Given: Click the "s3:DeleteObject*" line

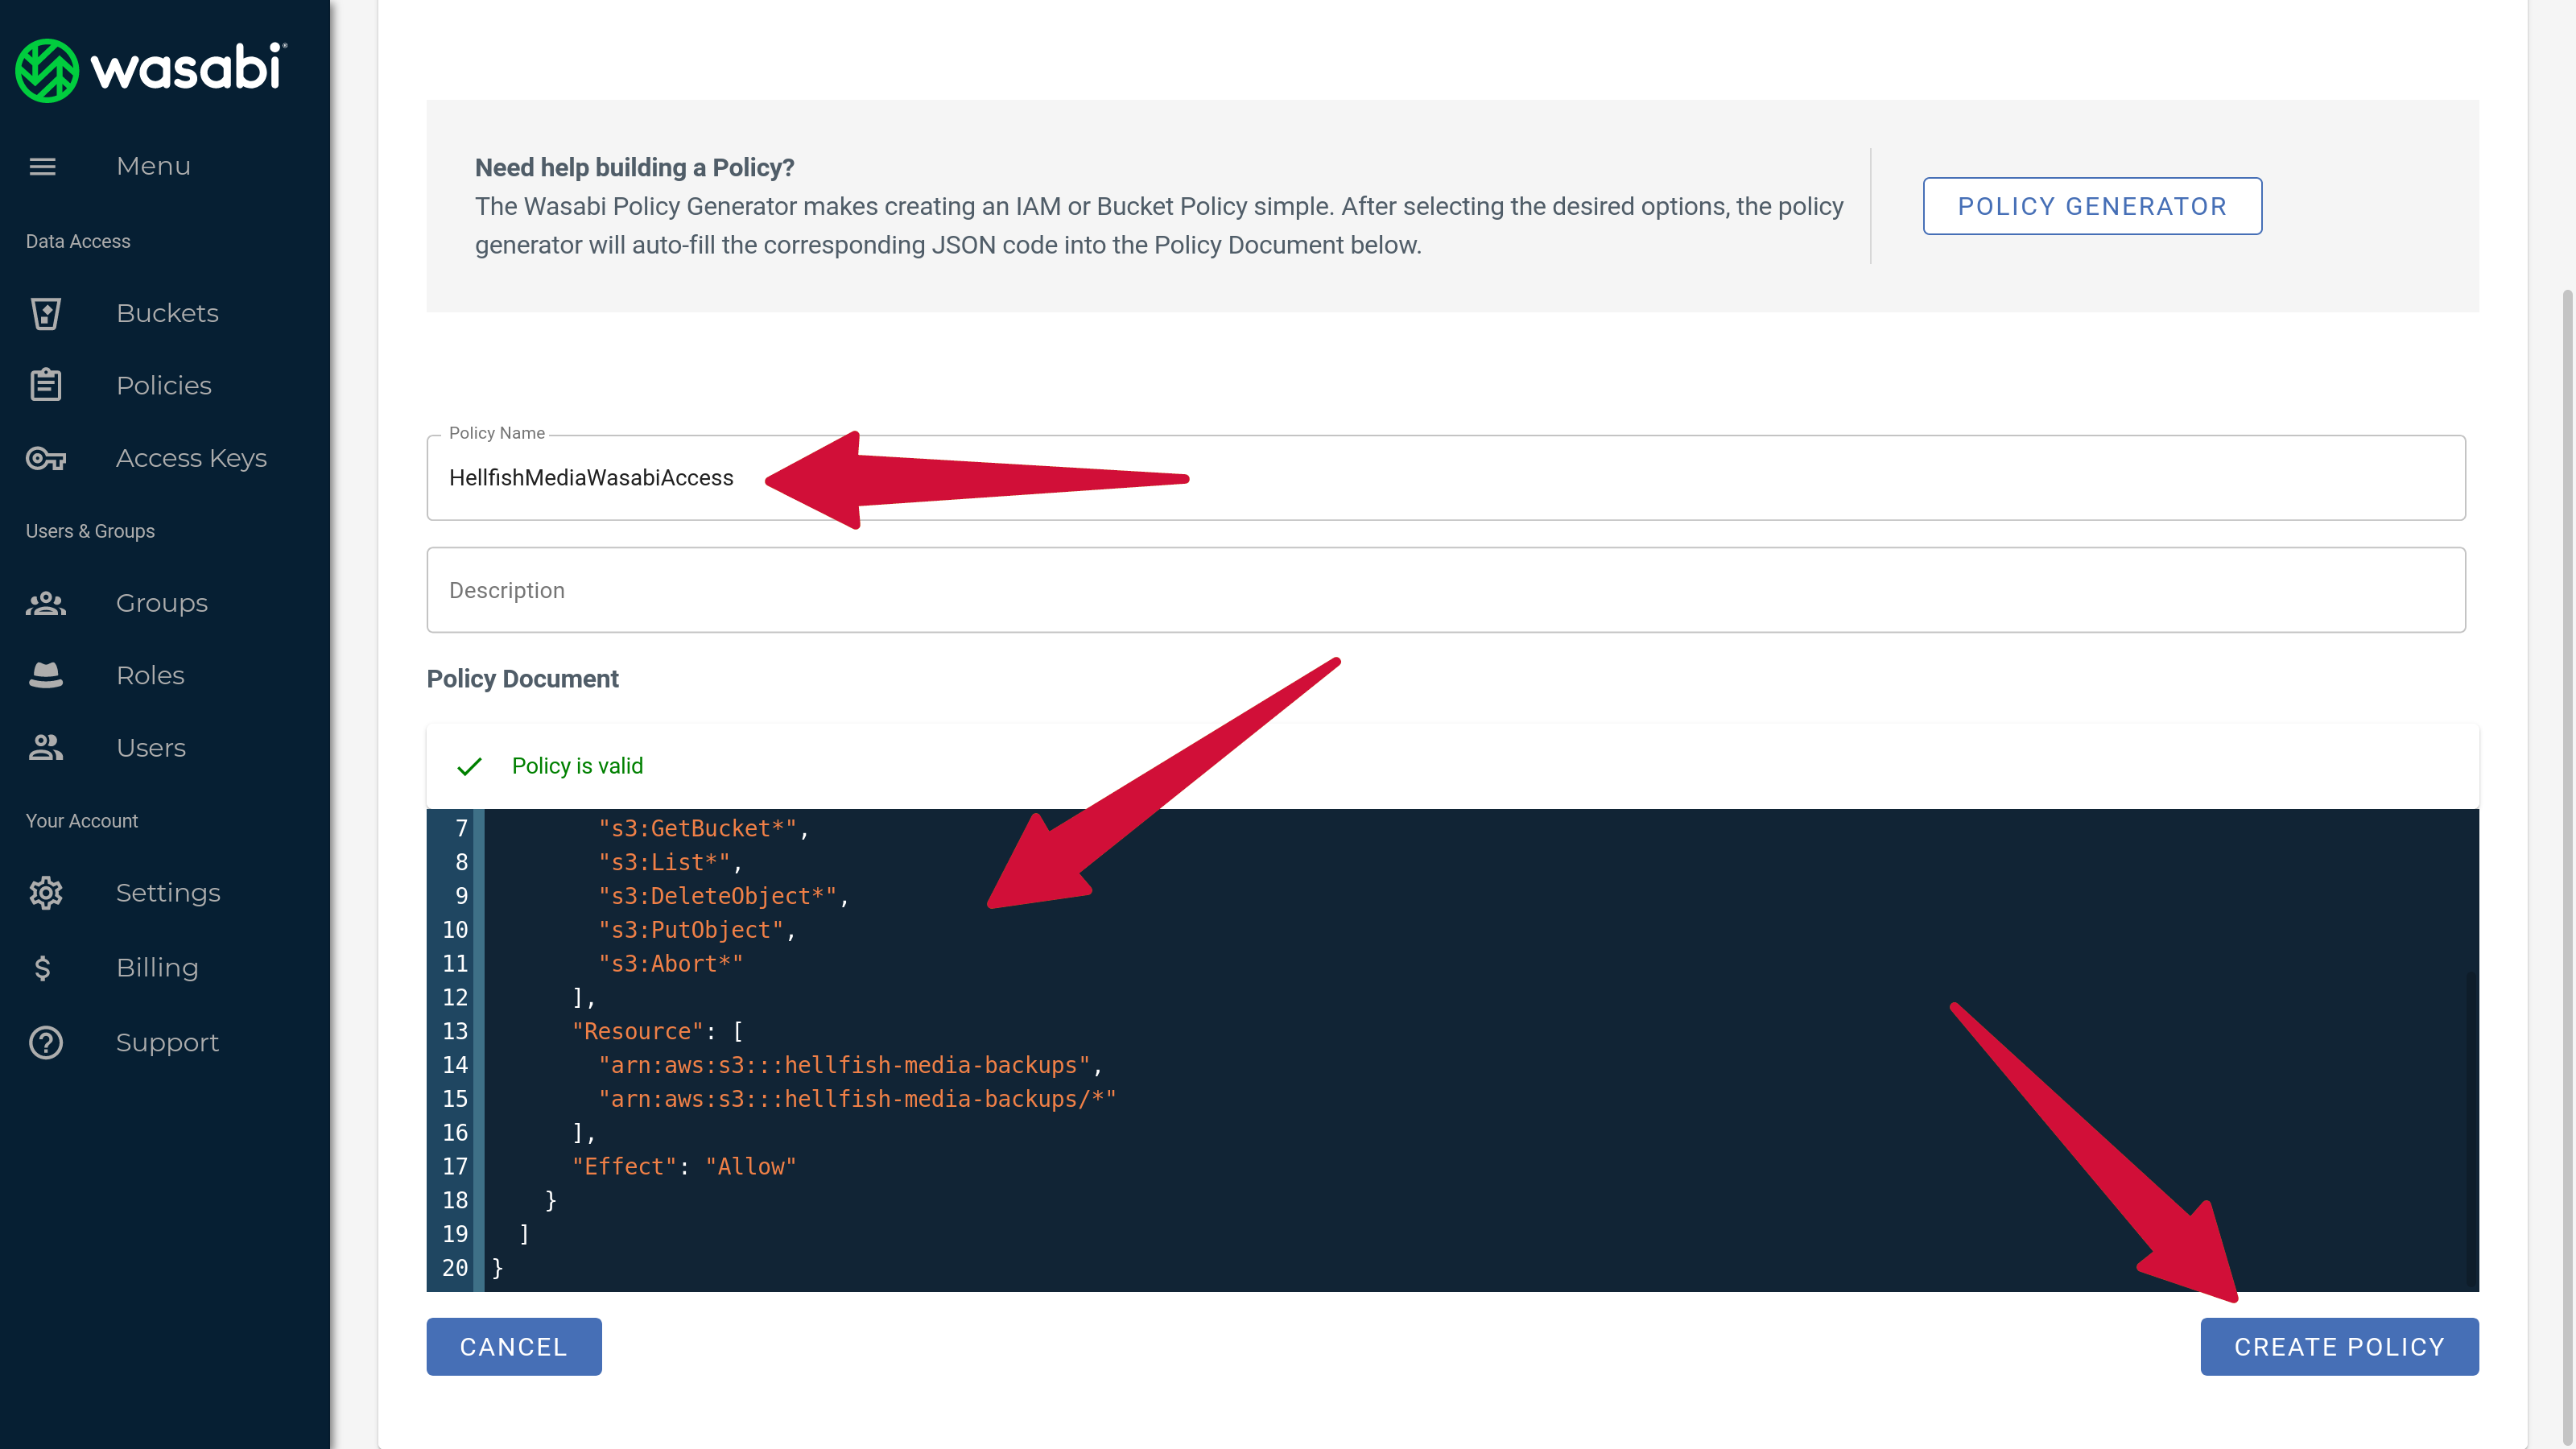Looking at the screenshot, I should [723, 896].
